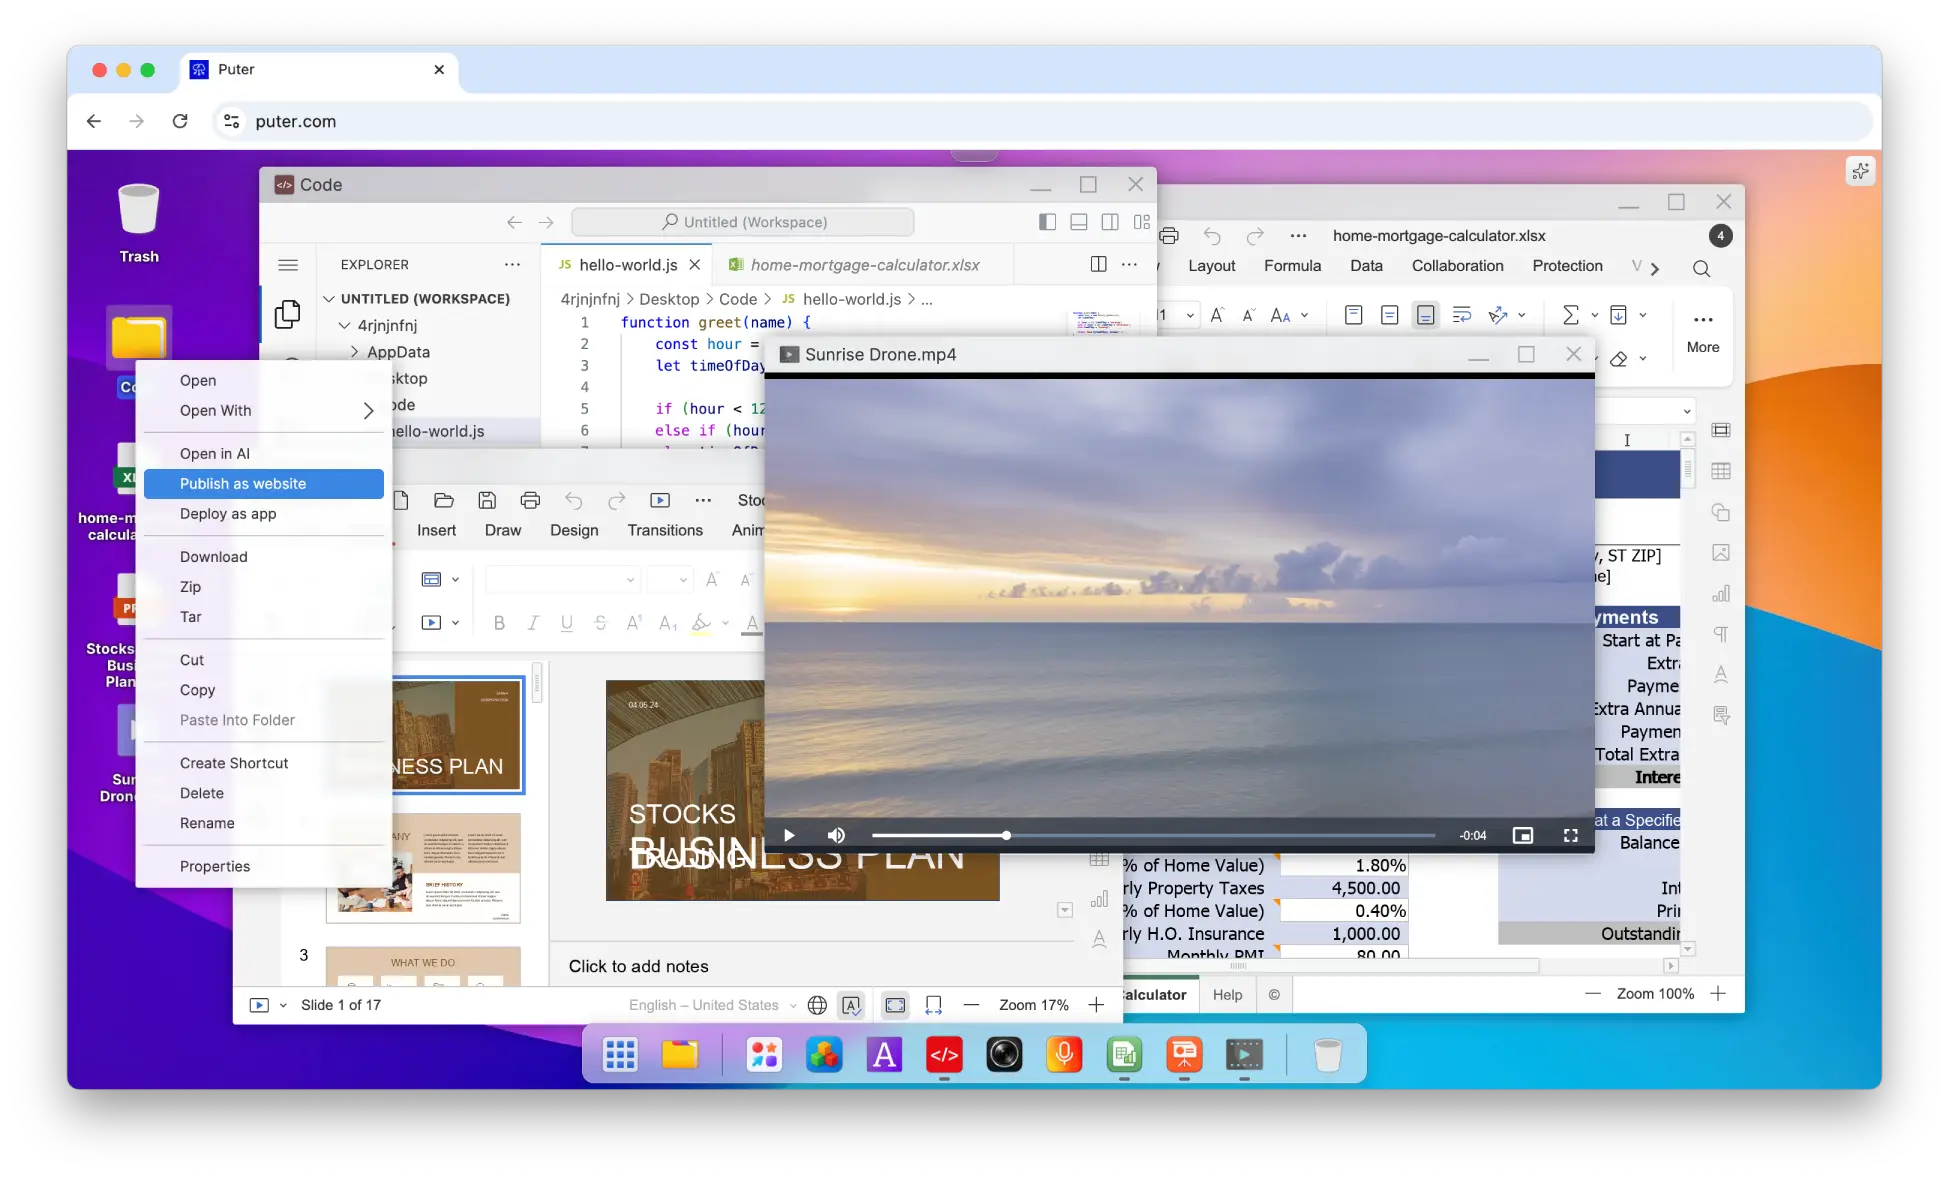Screen dimensions: 1949x1178
Task: Click the globe language icon in presentation status bar
Action: (817, 1005)
